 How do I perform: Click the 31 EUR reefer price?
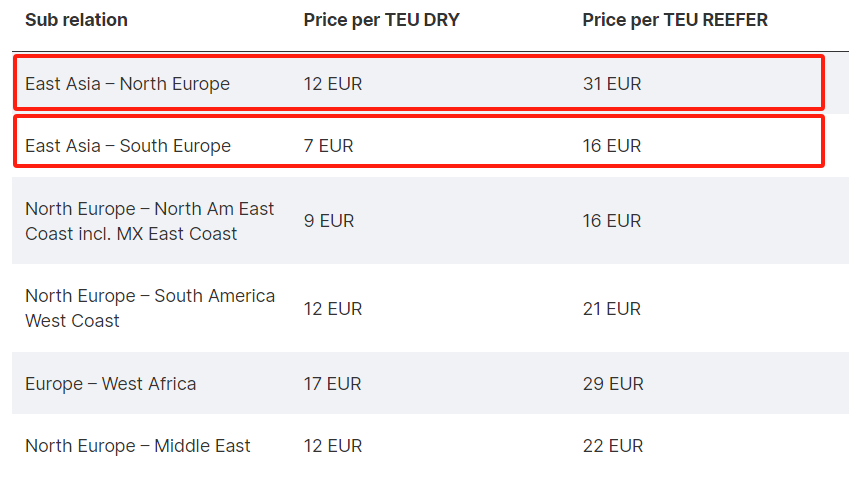pos(612,84)
